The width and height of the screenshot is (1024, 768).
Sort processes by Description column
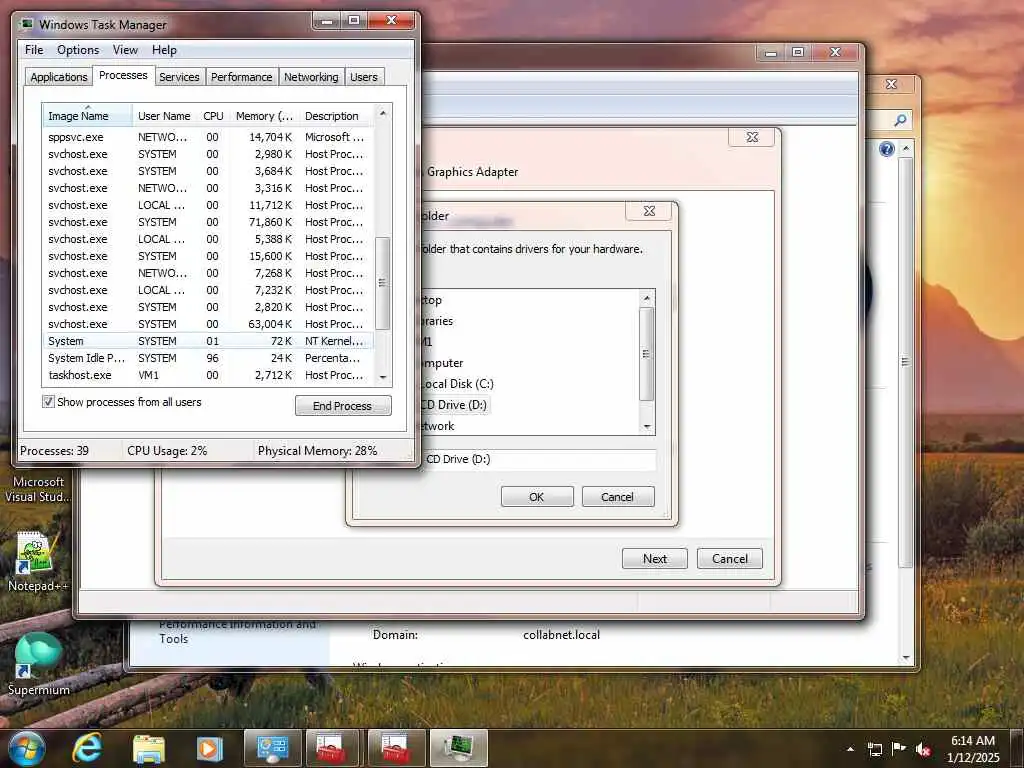click(337, 116)
